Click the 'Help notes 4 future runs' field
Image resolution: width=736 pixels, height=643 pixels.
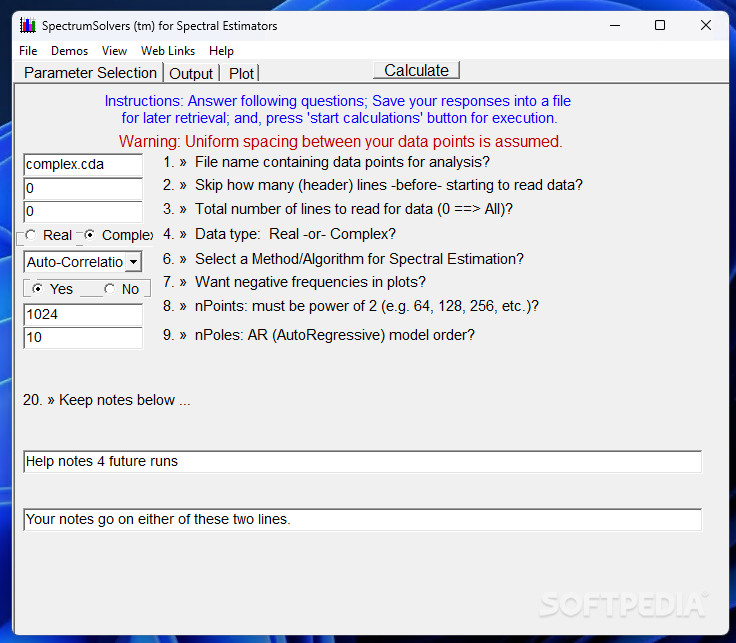click(362, 461)
